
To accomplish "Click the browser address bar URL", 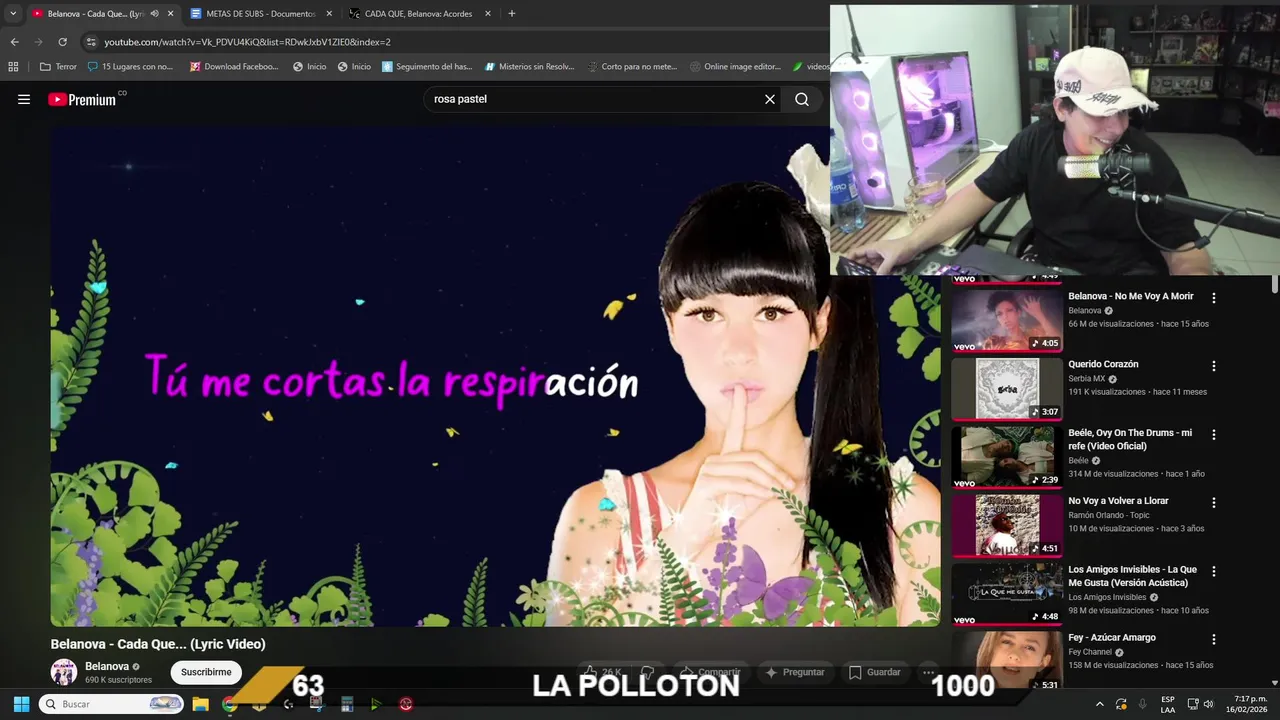I will (x=247, y=42).
